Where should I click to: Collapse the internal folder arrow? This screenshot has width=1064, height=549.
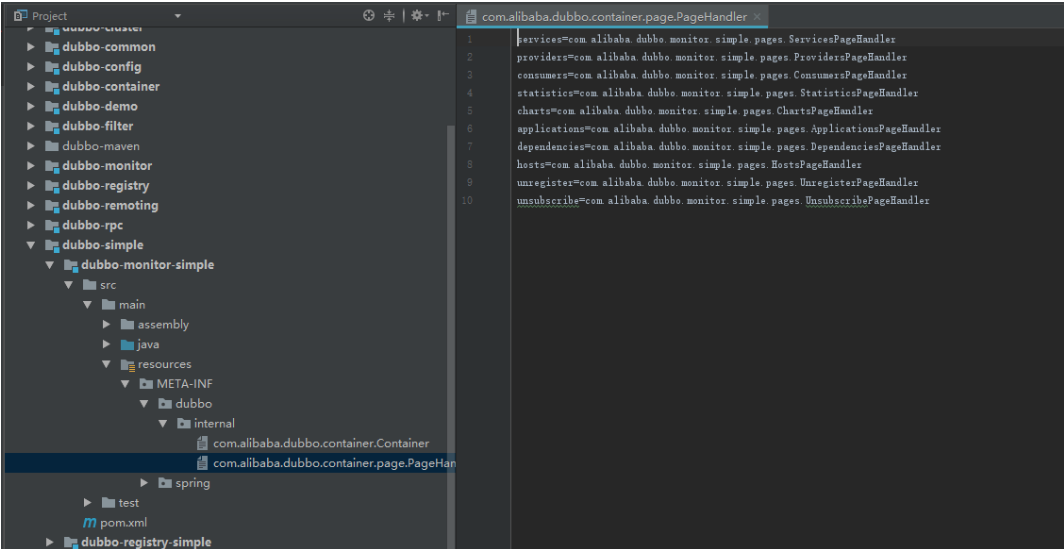coord(163,423)
